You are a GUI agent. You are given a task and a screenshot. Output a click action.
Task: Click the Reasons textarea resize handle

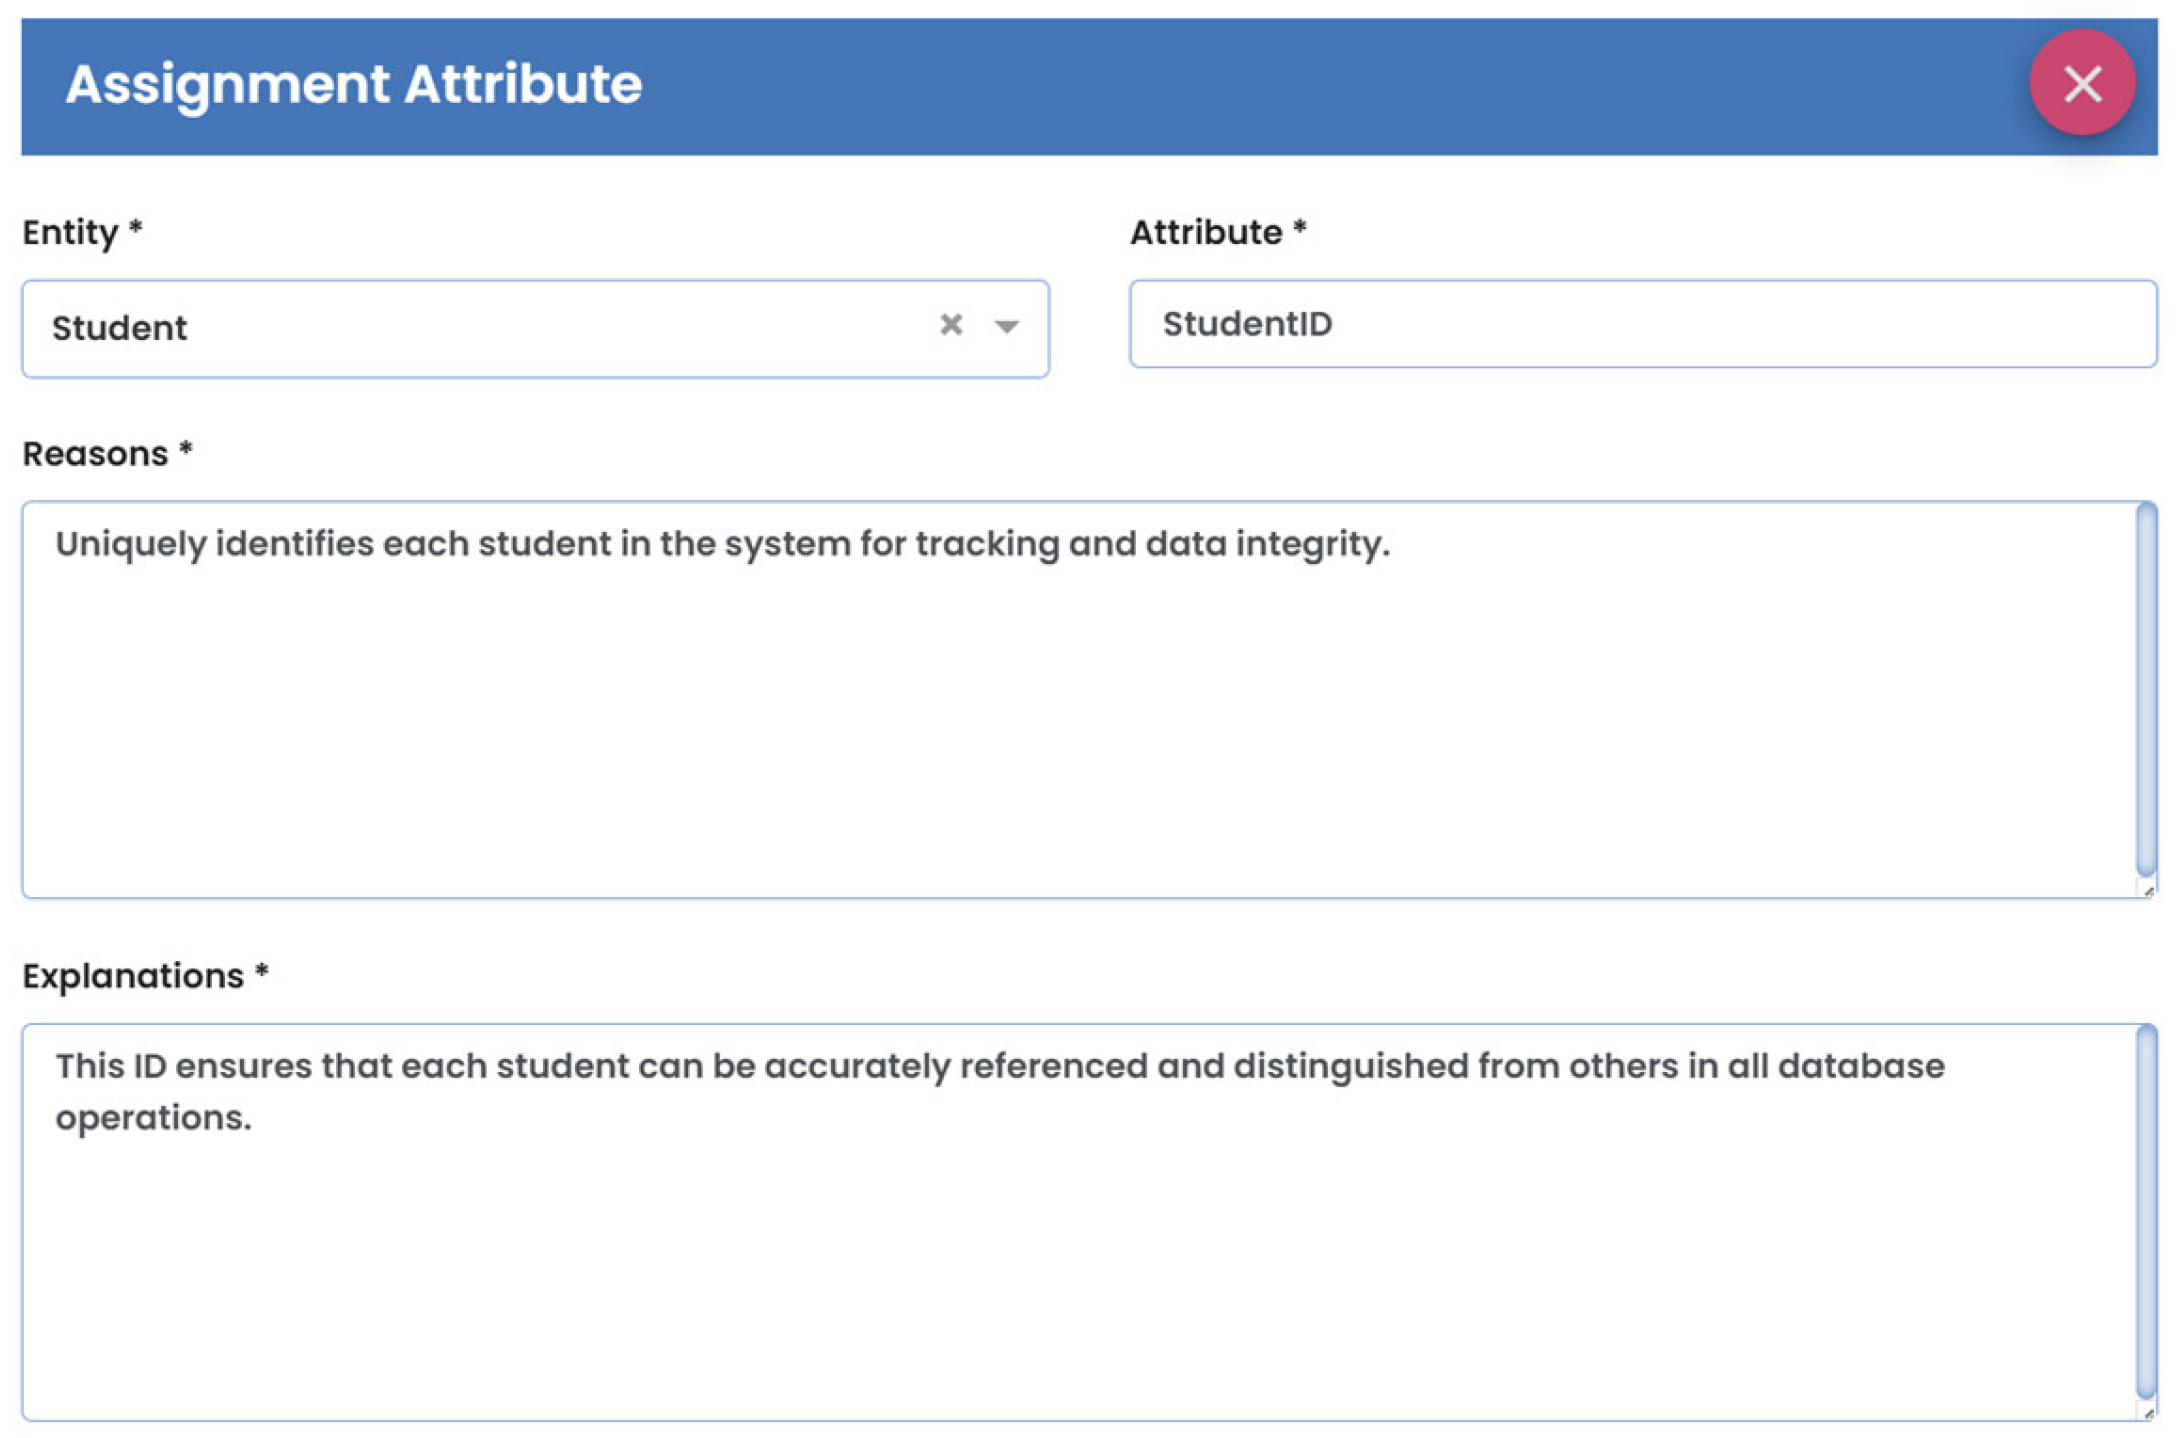pyautogui.click(x=2148, y=891)
